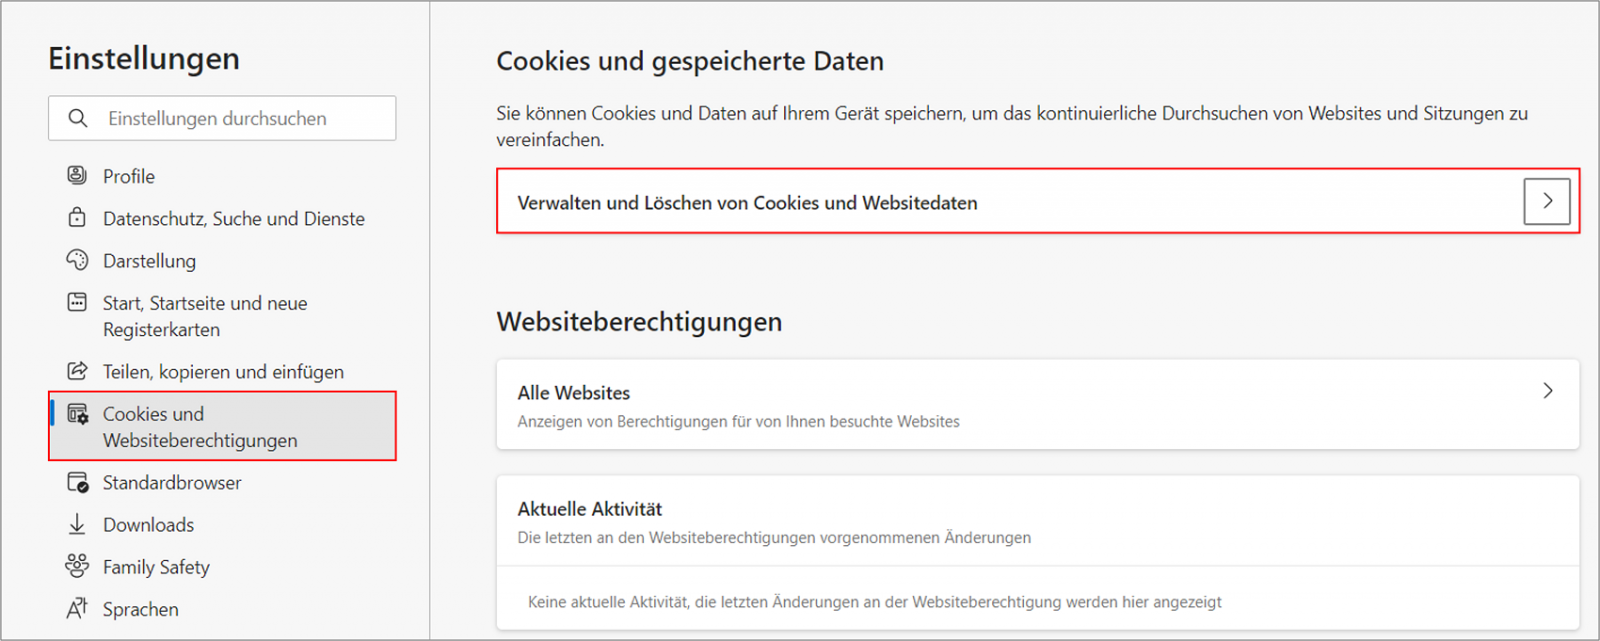The height and width of the screenshot is (641, 1600).
Task: Select the Teilen, kopieren und einfügen icon
Action: pyautogui.click(x=77, y=370)
